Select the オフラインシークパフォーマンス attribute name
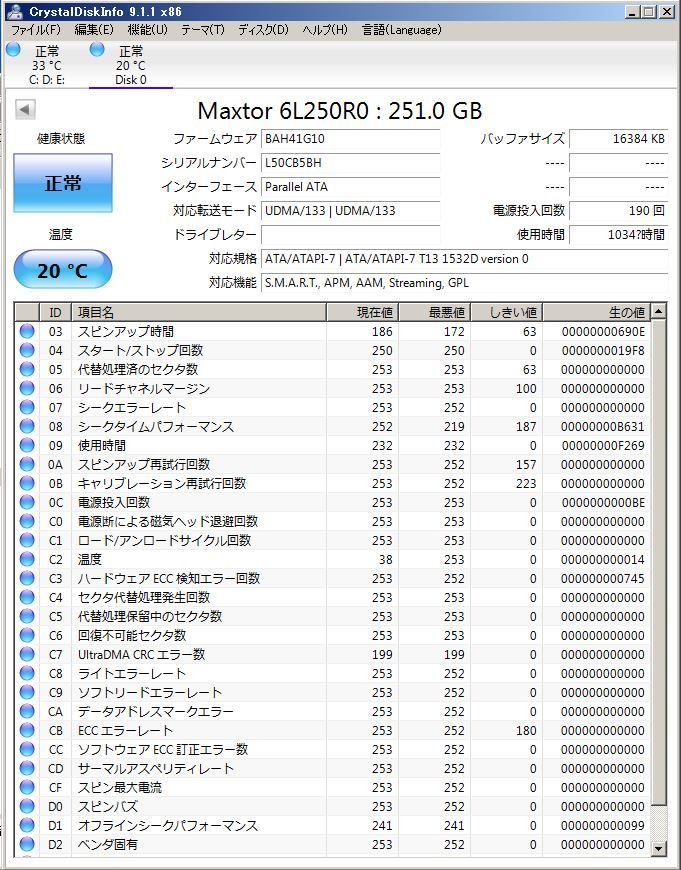The height and width of the screenshot is (870, 681). pyautogui.click(x=168, y=826)
